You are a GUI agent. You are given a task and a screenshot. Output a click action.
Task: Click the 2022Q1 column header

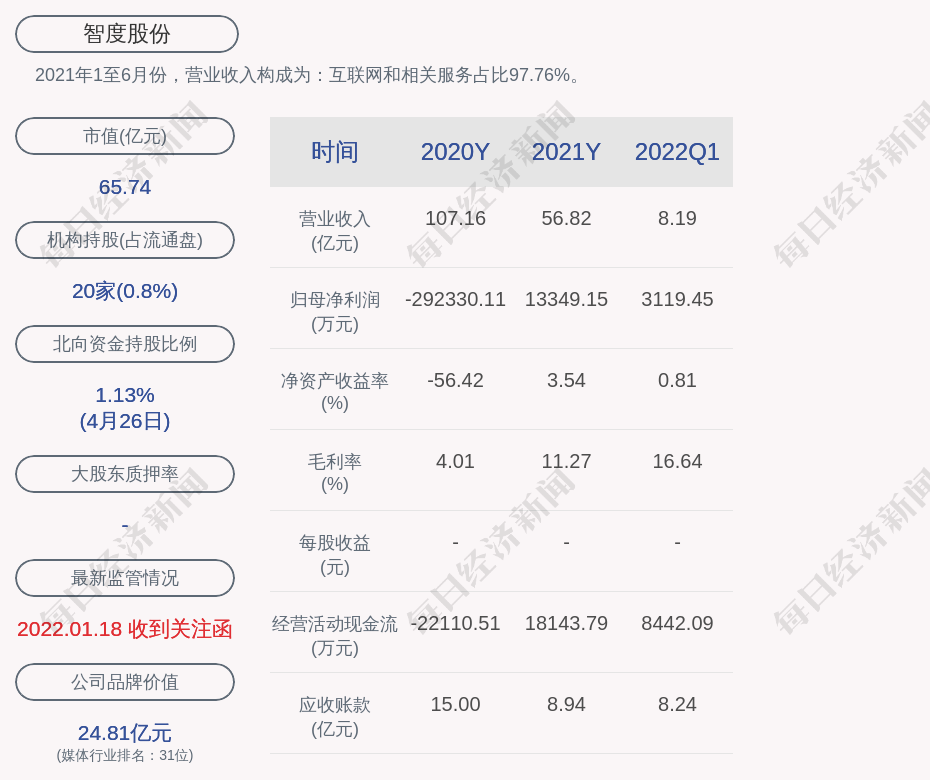pyautogui.click(x=677, y=152)
